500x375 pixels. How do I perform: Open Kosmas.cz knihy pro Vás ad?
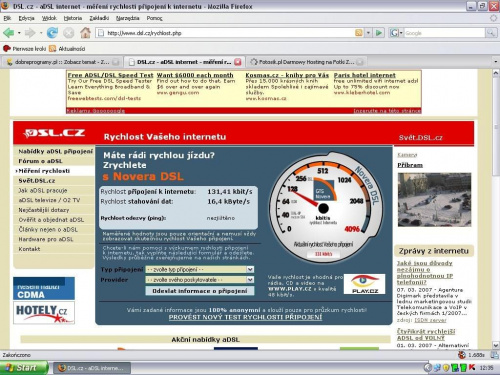[x=287, y=75]
